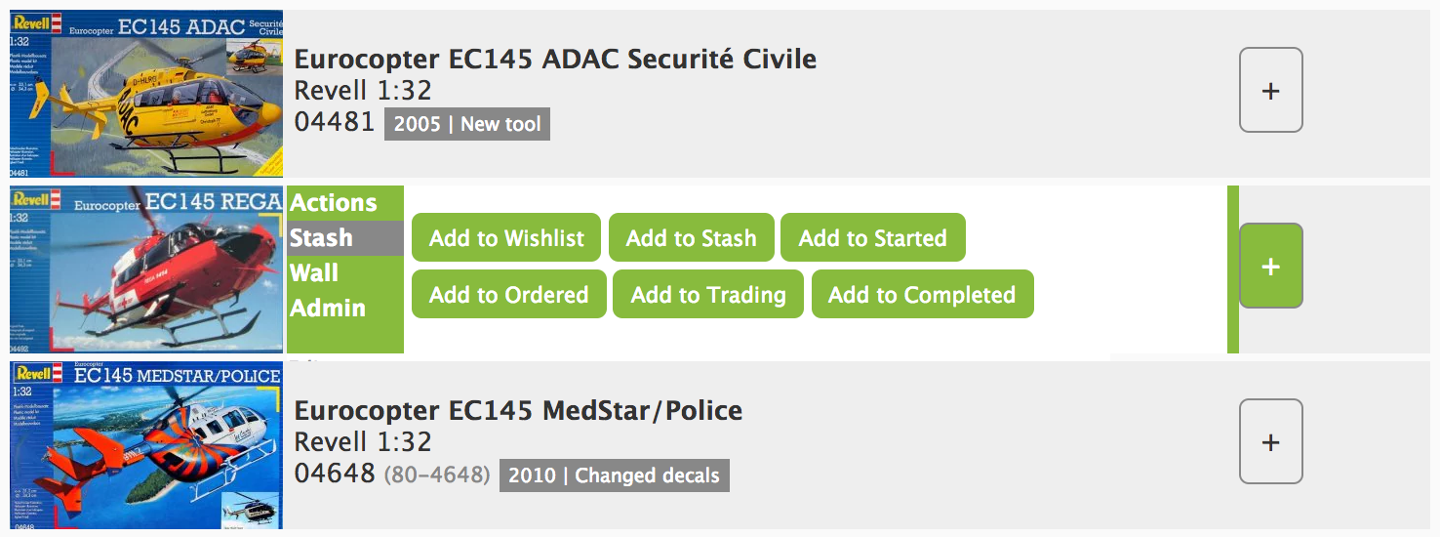Viewport: 1440px width, 537px height.
Task: Select the Actions menu heading
Action: click(334, 203)
